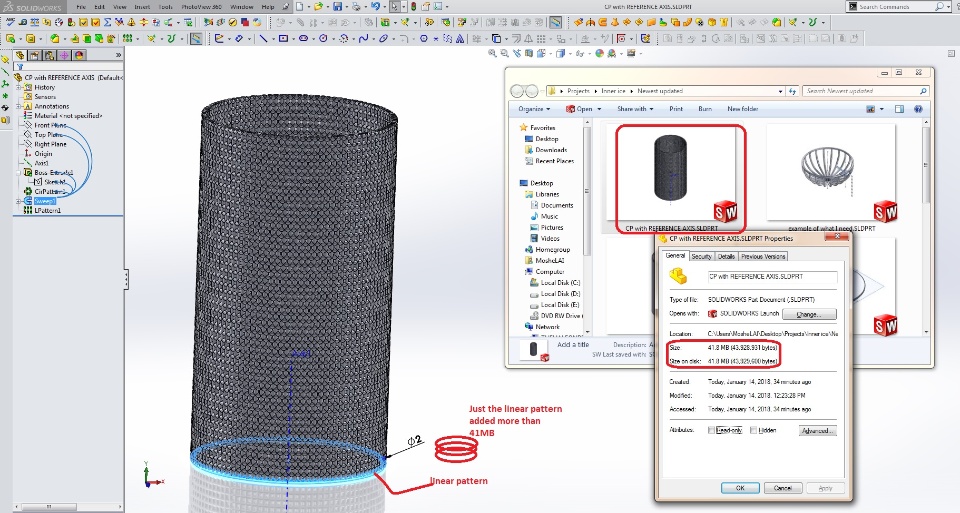Screen dimensions: 960x513
Task: Click the Zoom to Fit view icon
Action: tap(492, 54)
